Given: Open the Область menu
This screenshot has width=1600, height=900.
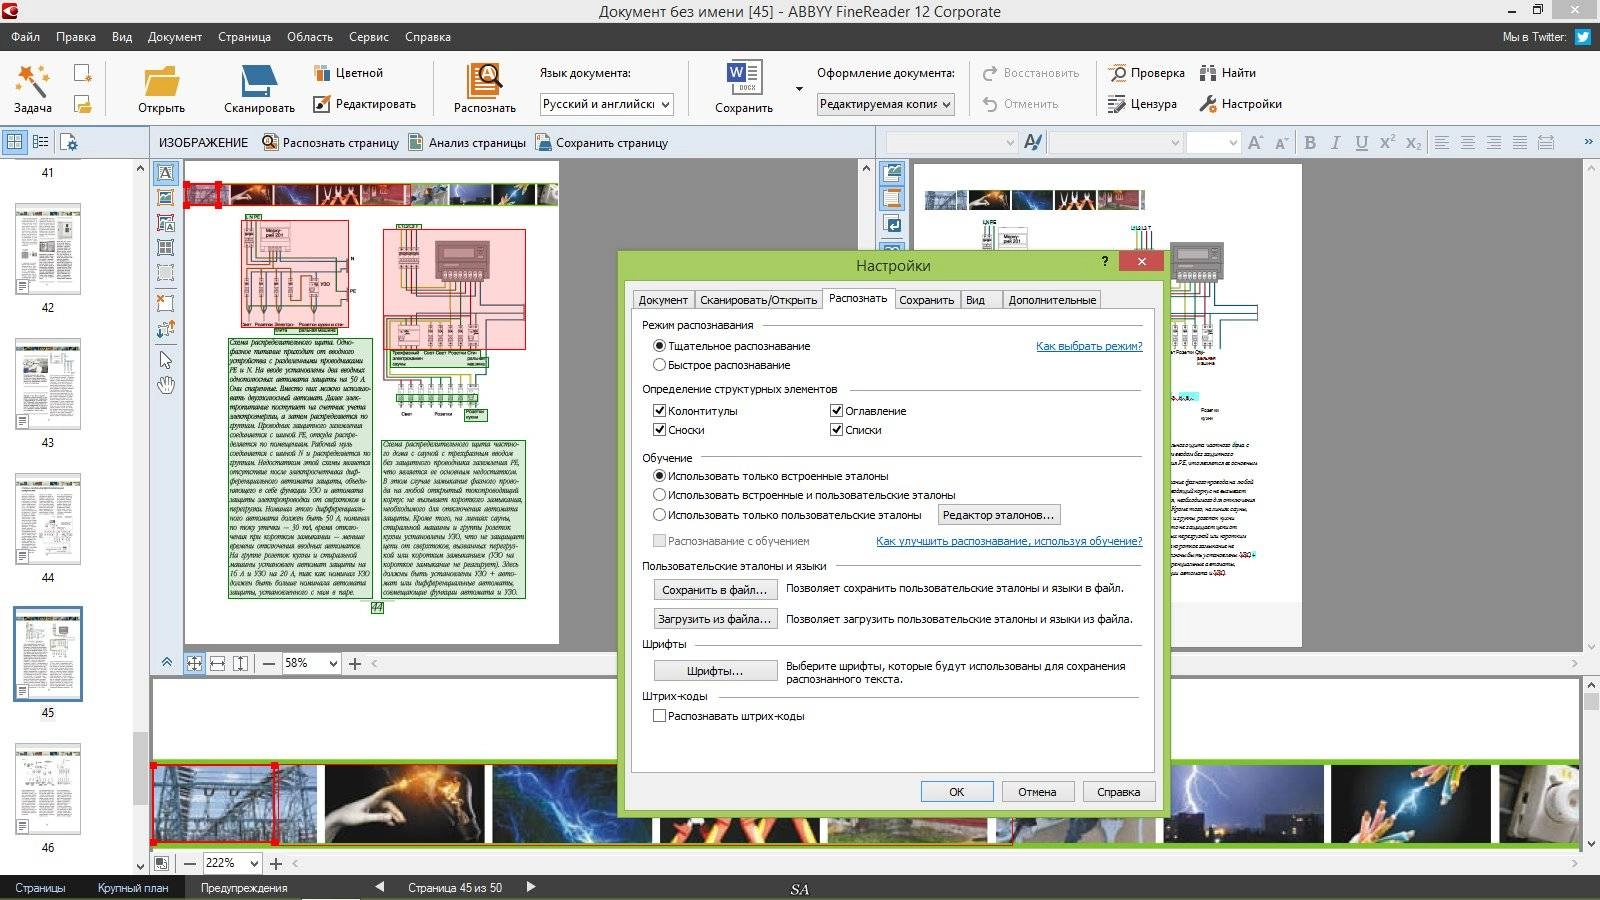Looking at the screenshot, I should (310, 37).
